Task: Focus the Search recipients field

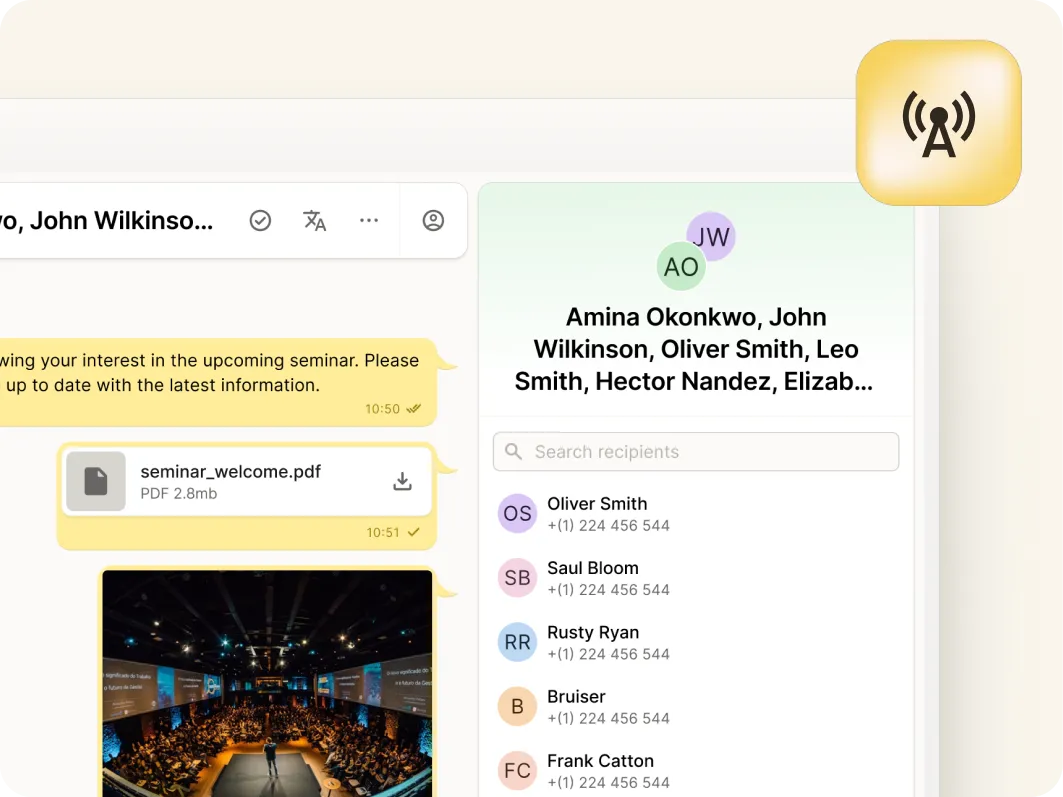Action: coord(696,451)
